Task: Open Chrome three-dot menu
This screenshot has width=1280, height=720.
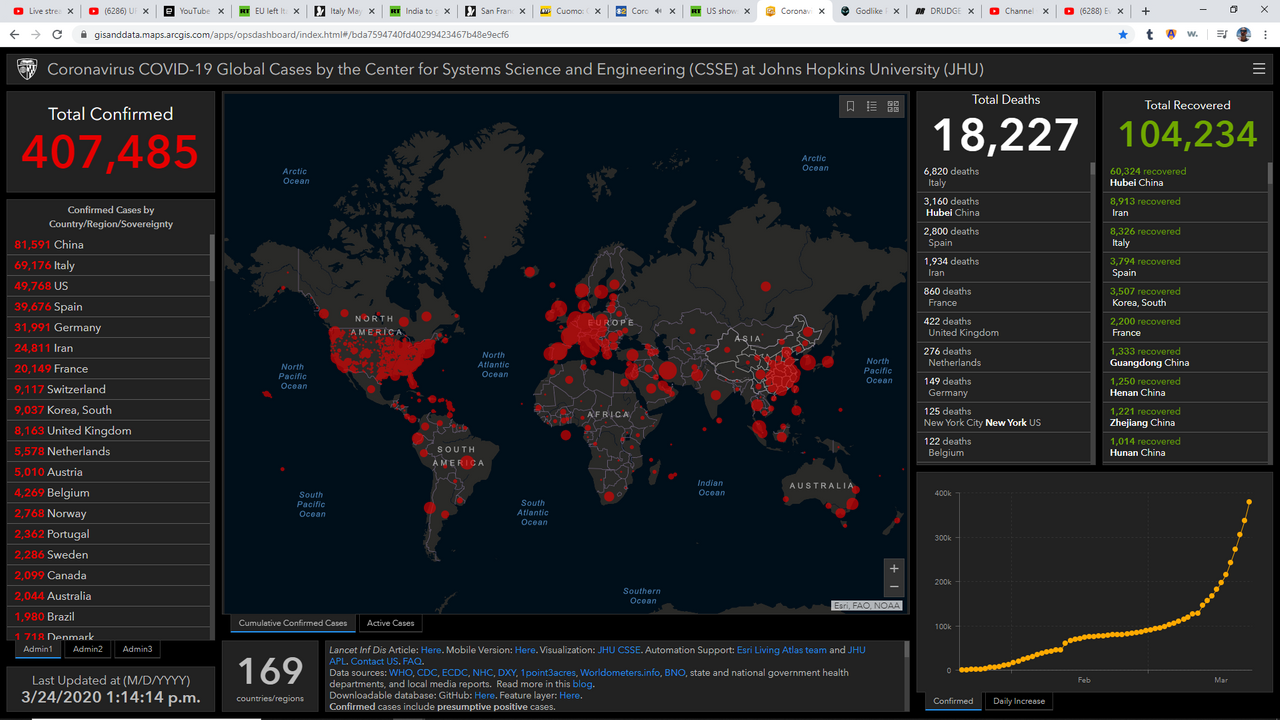Action: tap(1265, 34)
